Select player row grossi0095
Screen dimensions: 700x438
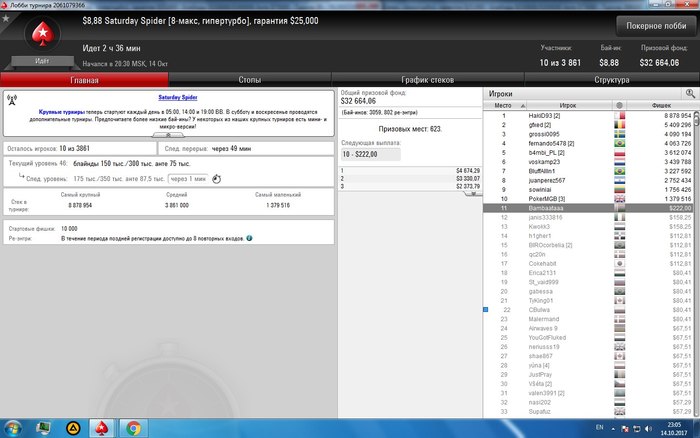[x=588, y=134]
